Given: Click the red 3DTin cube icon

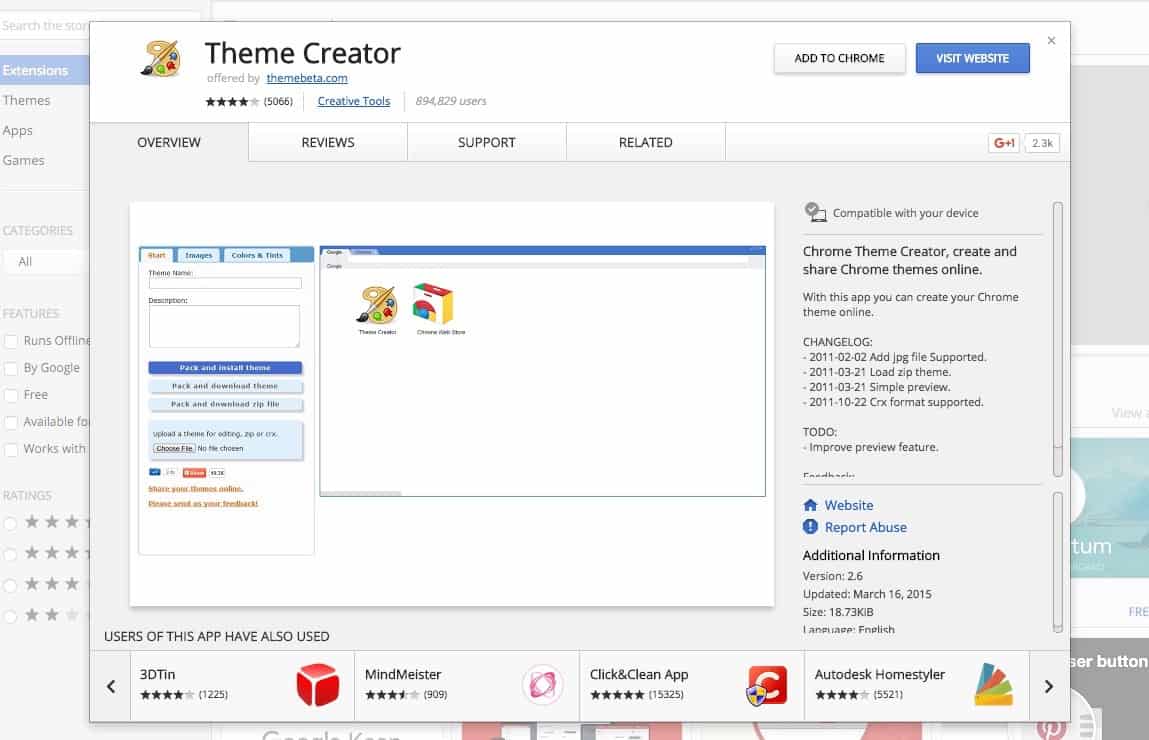Looking at the screenshot, I should [317, 685].
